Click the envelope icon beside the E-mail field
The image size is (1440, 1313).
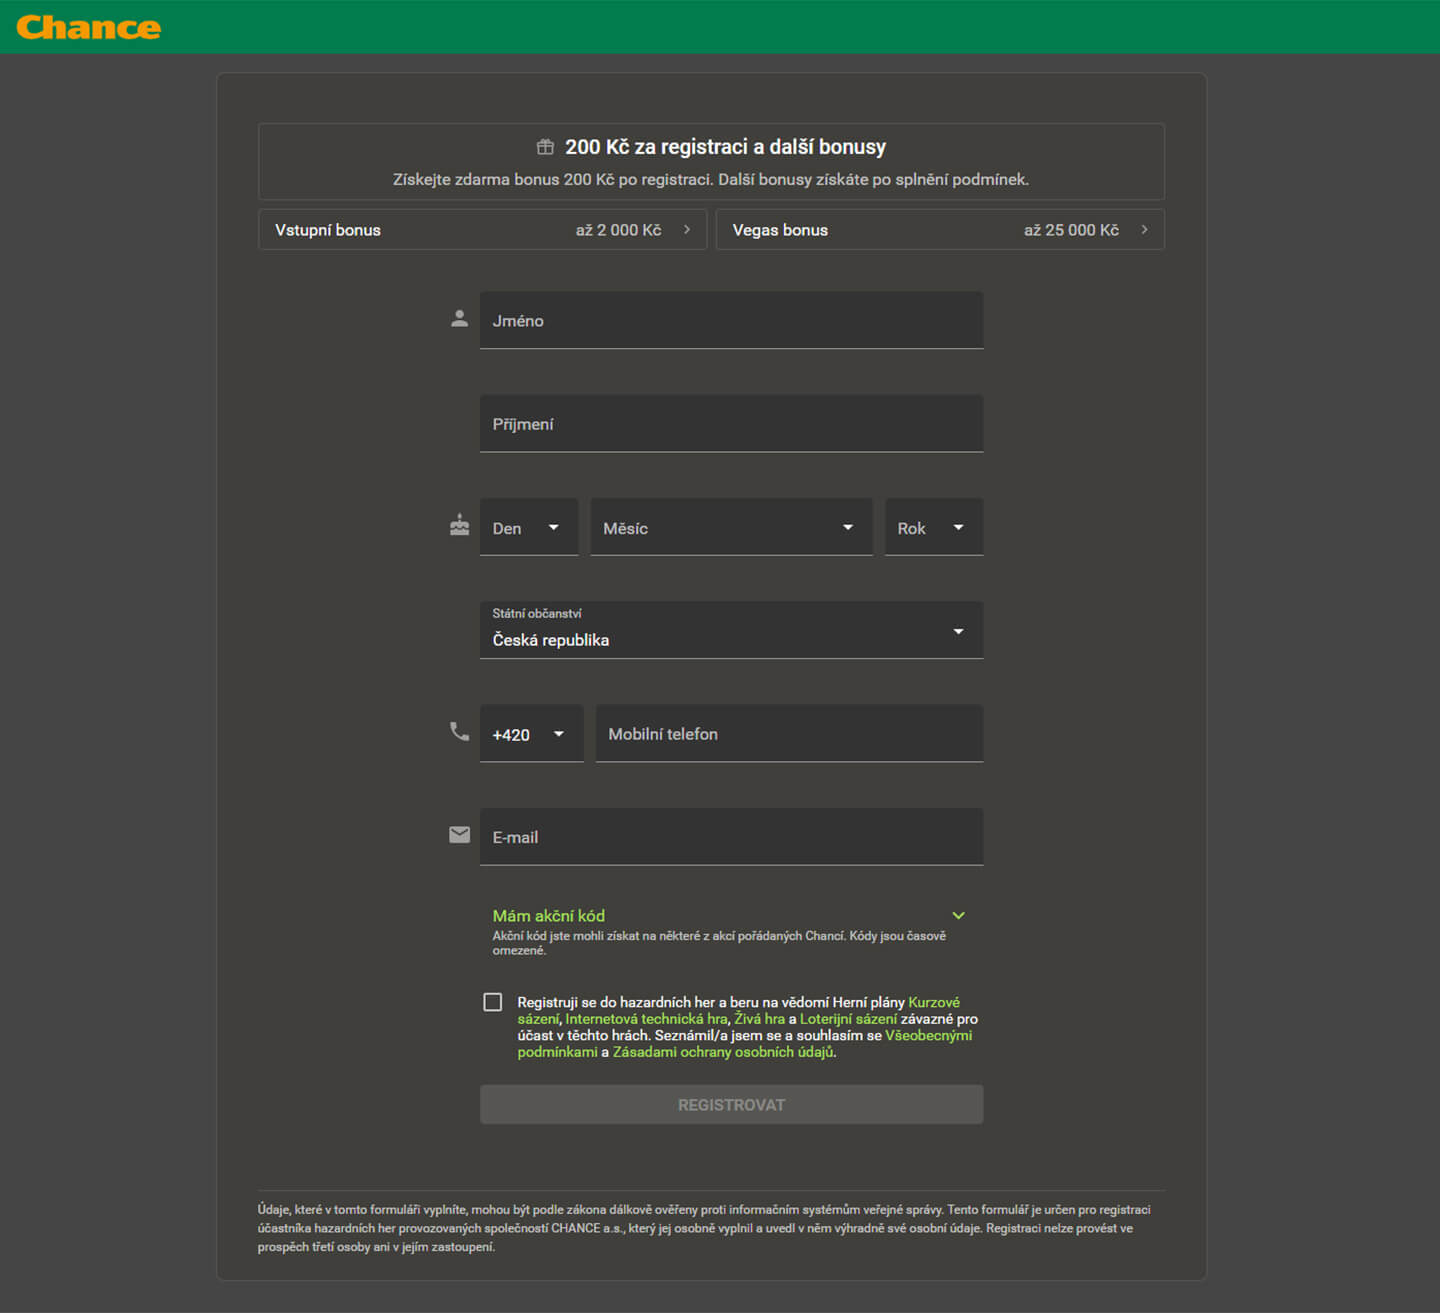click(x=459, y=835)
